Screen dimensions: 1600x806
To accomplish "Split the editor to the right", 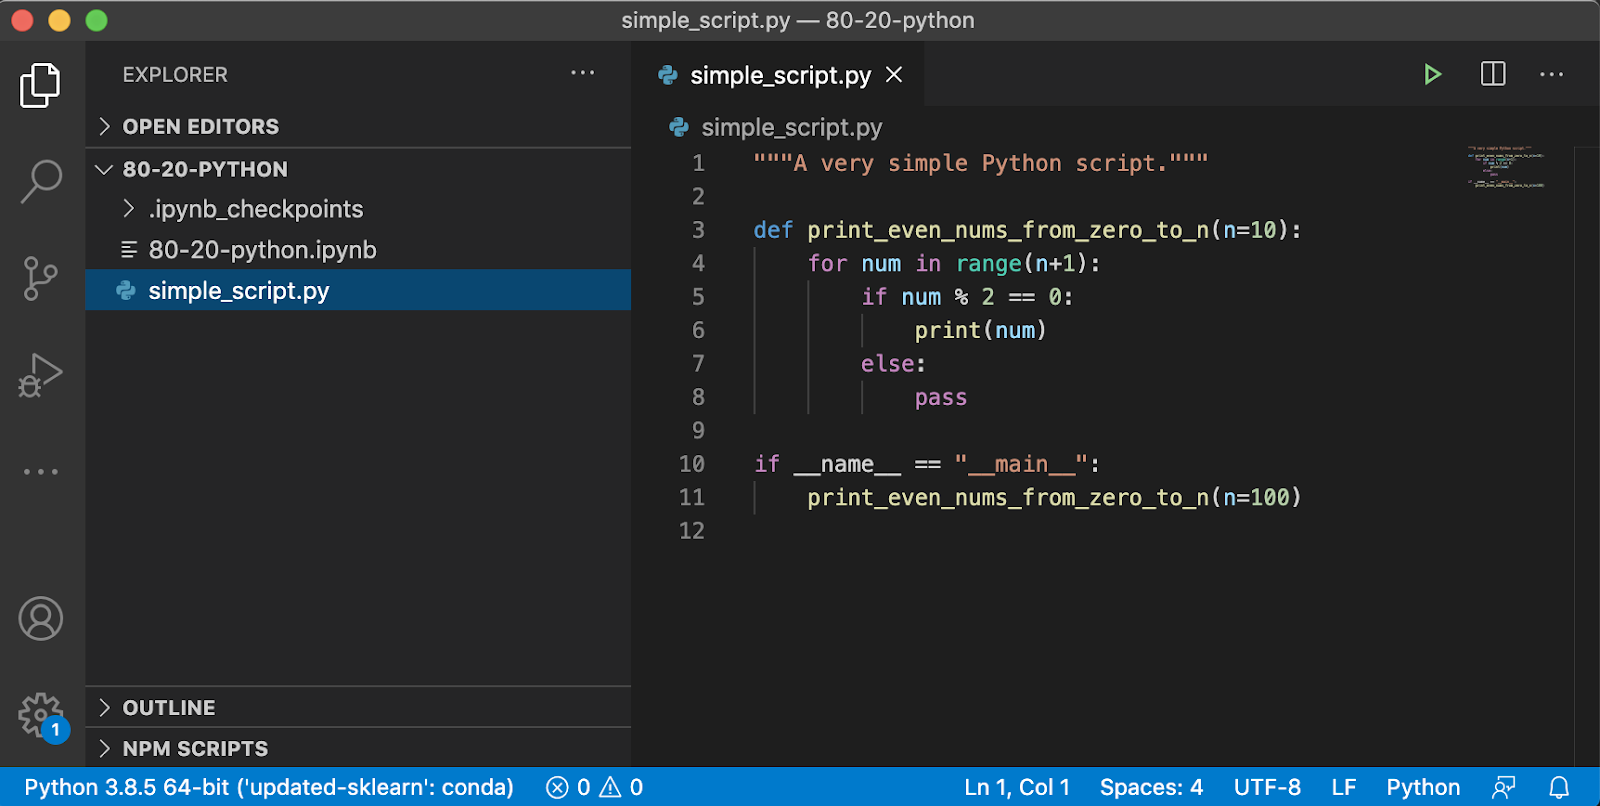I will [1492, 74].
